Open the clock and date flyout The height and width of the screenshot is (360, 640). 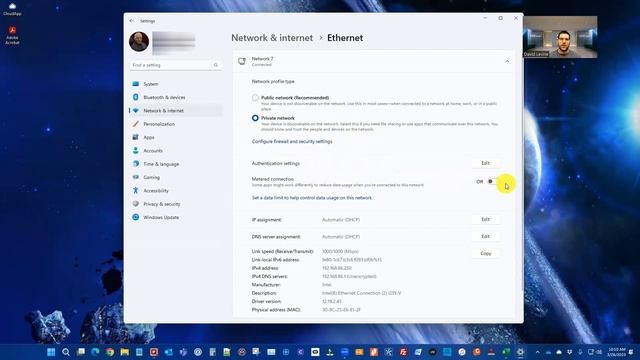coord(617,352)
